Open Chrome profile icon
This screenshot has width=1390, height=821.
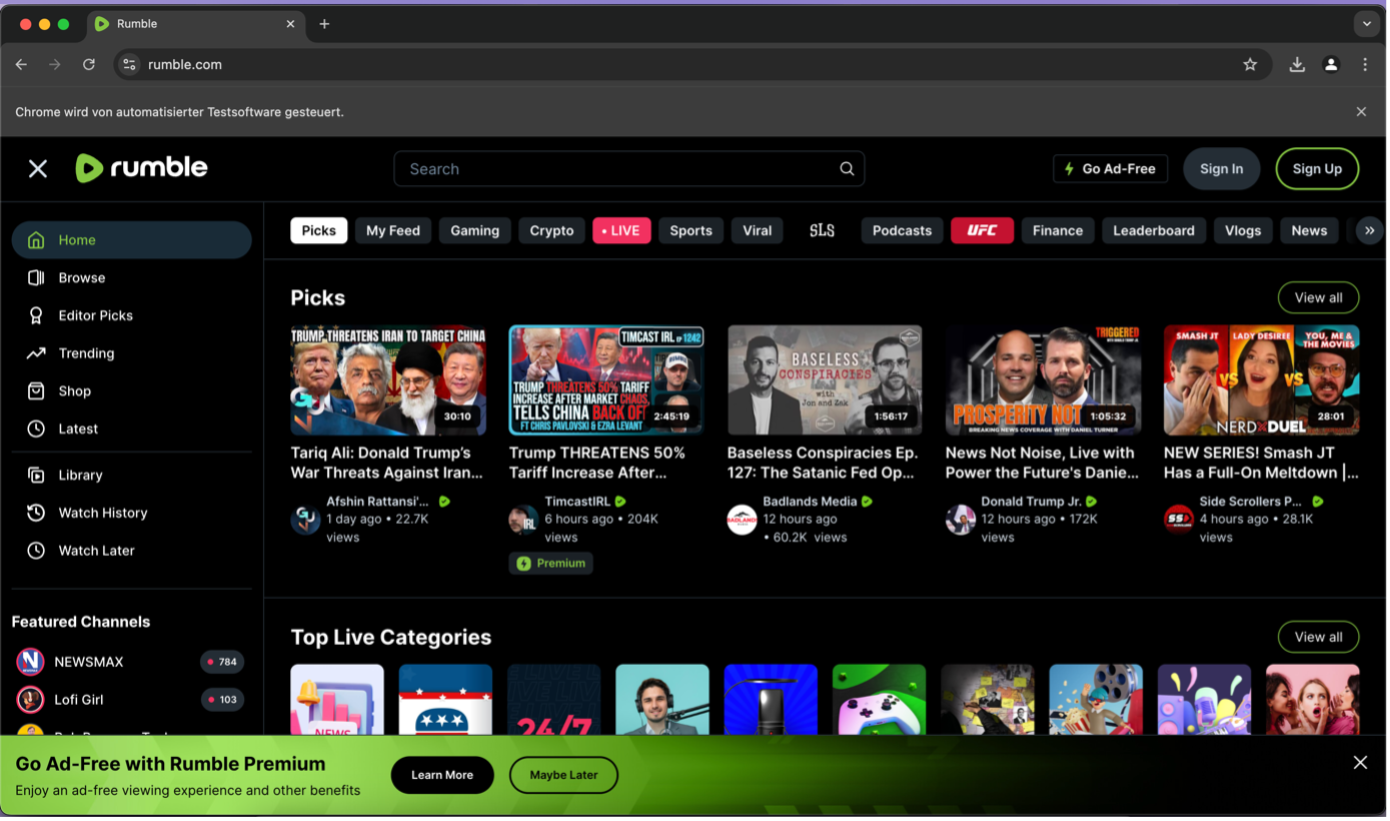point(1331,65)
